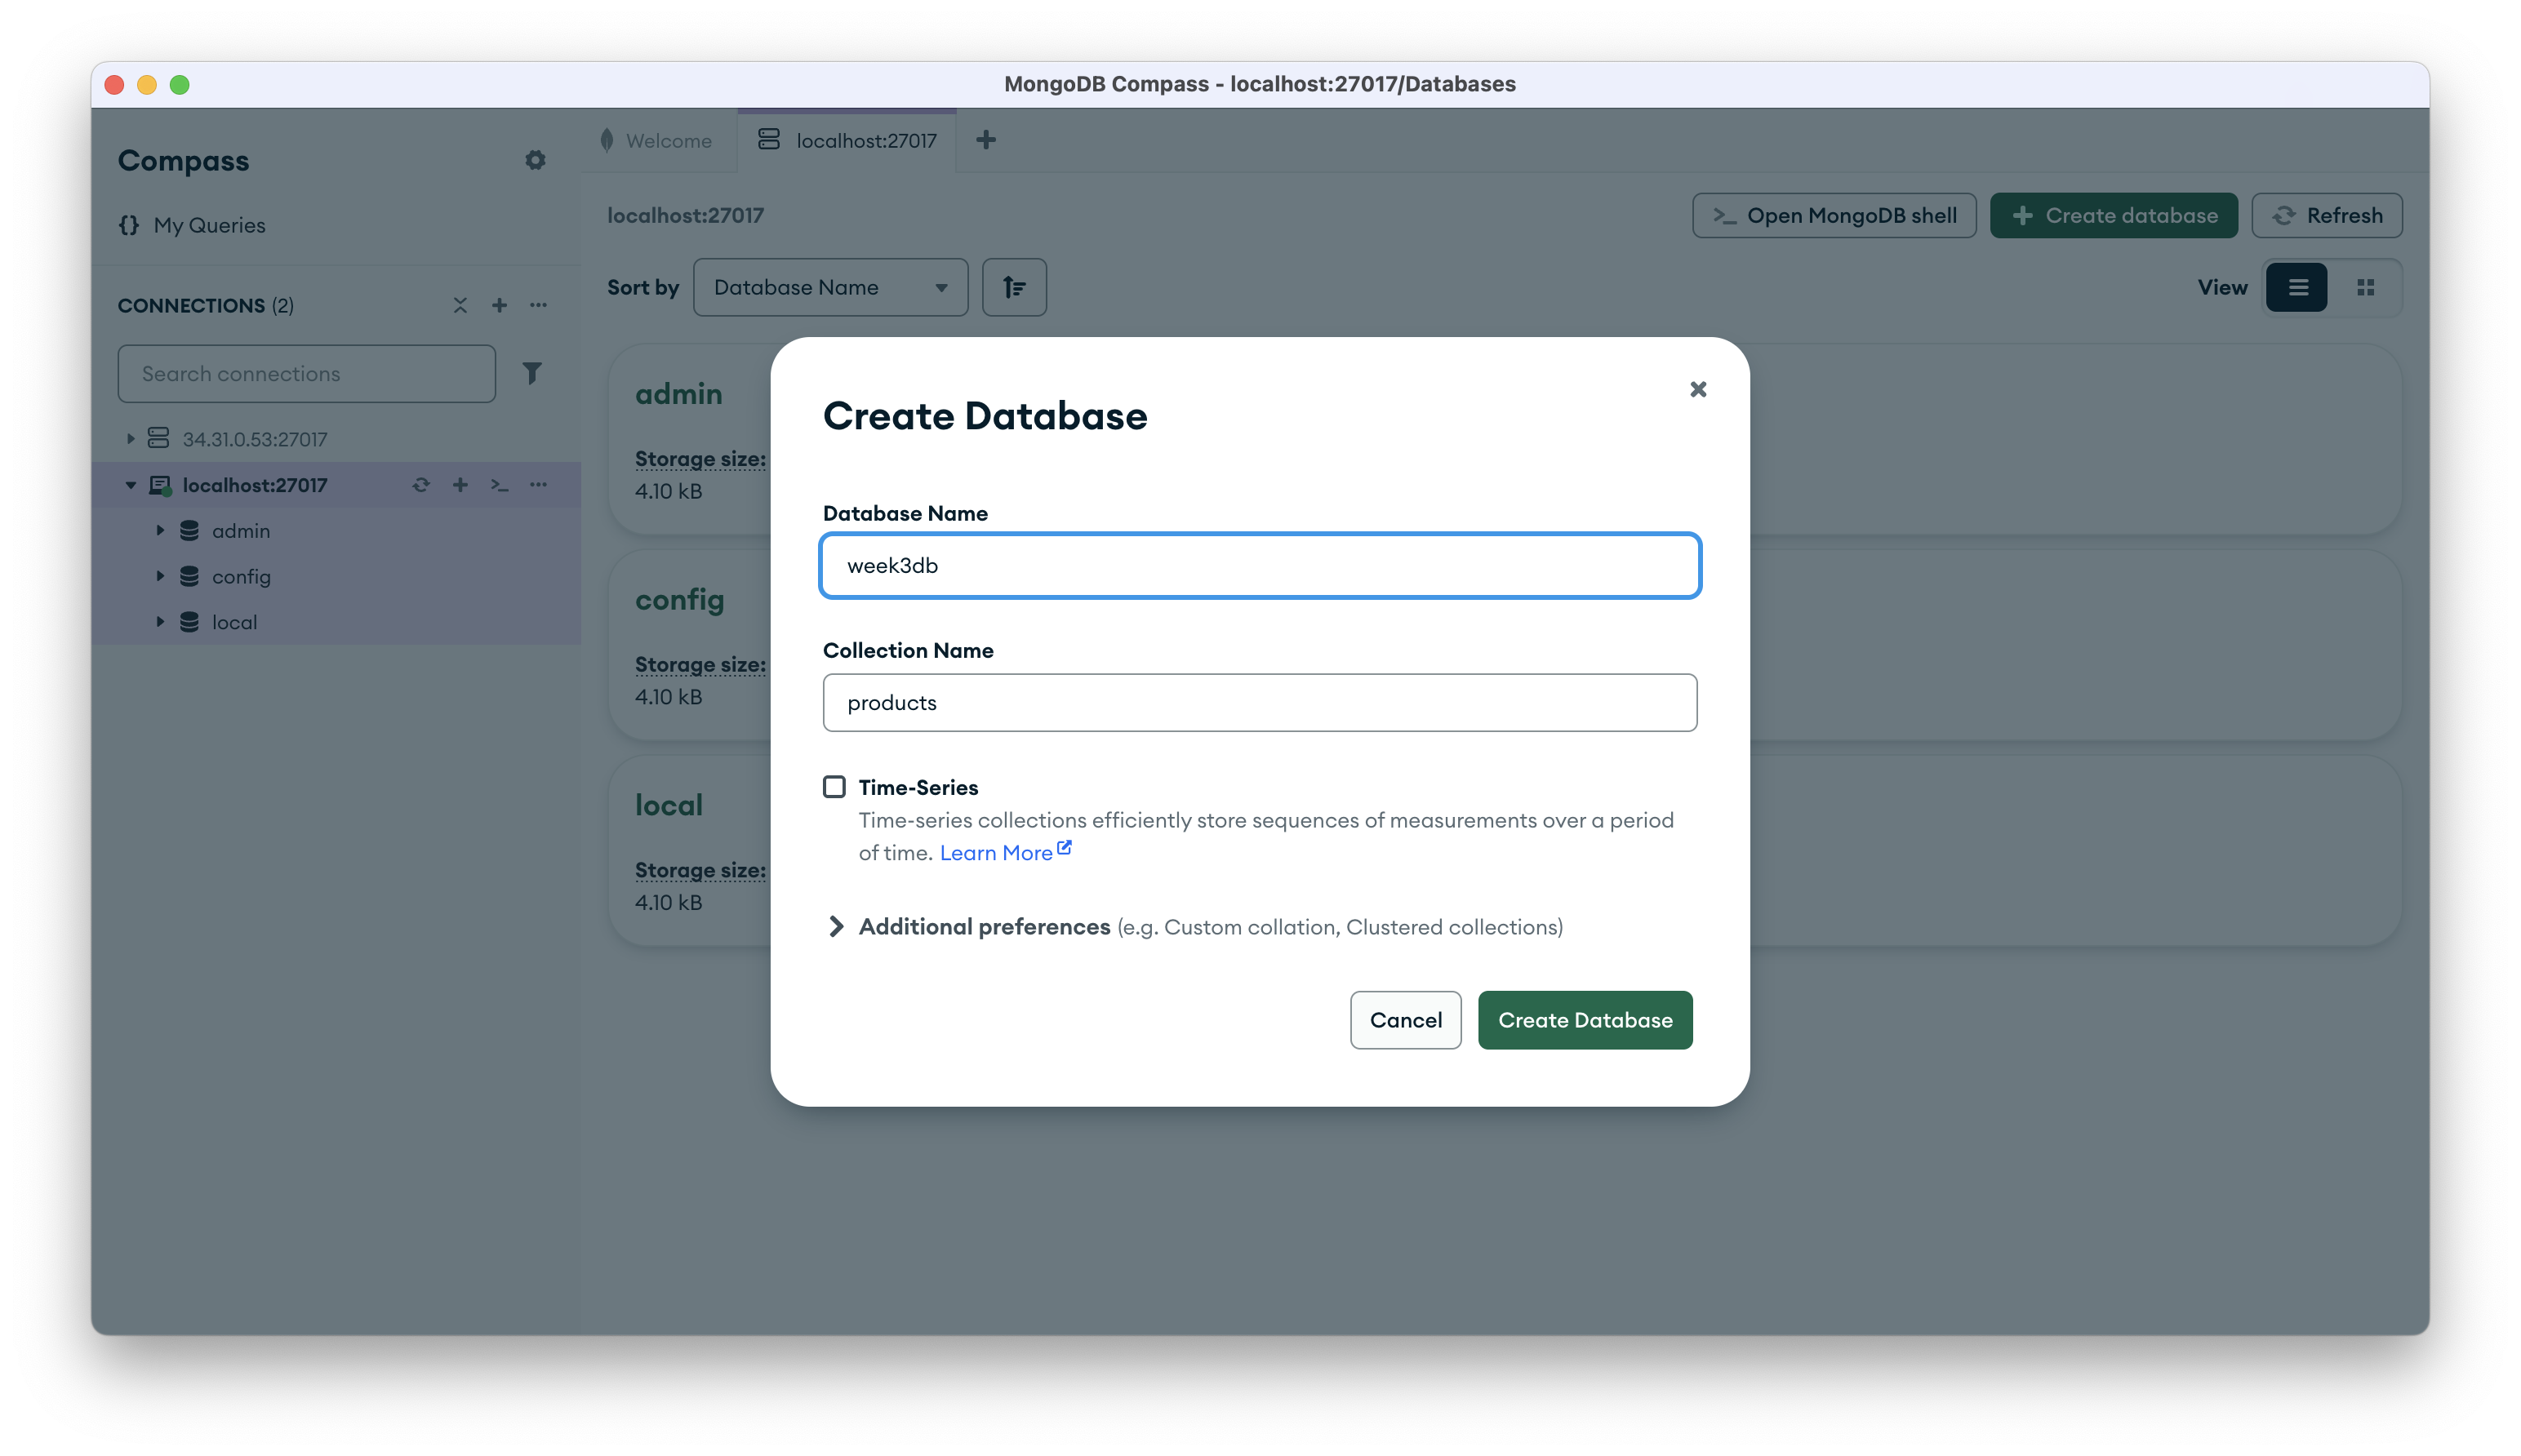Image resolution: width=2521 pixels, height=1456 pixels.
Task: Show actions ellipsis on localhost:27017 row
Action: pos(538,485)
